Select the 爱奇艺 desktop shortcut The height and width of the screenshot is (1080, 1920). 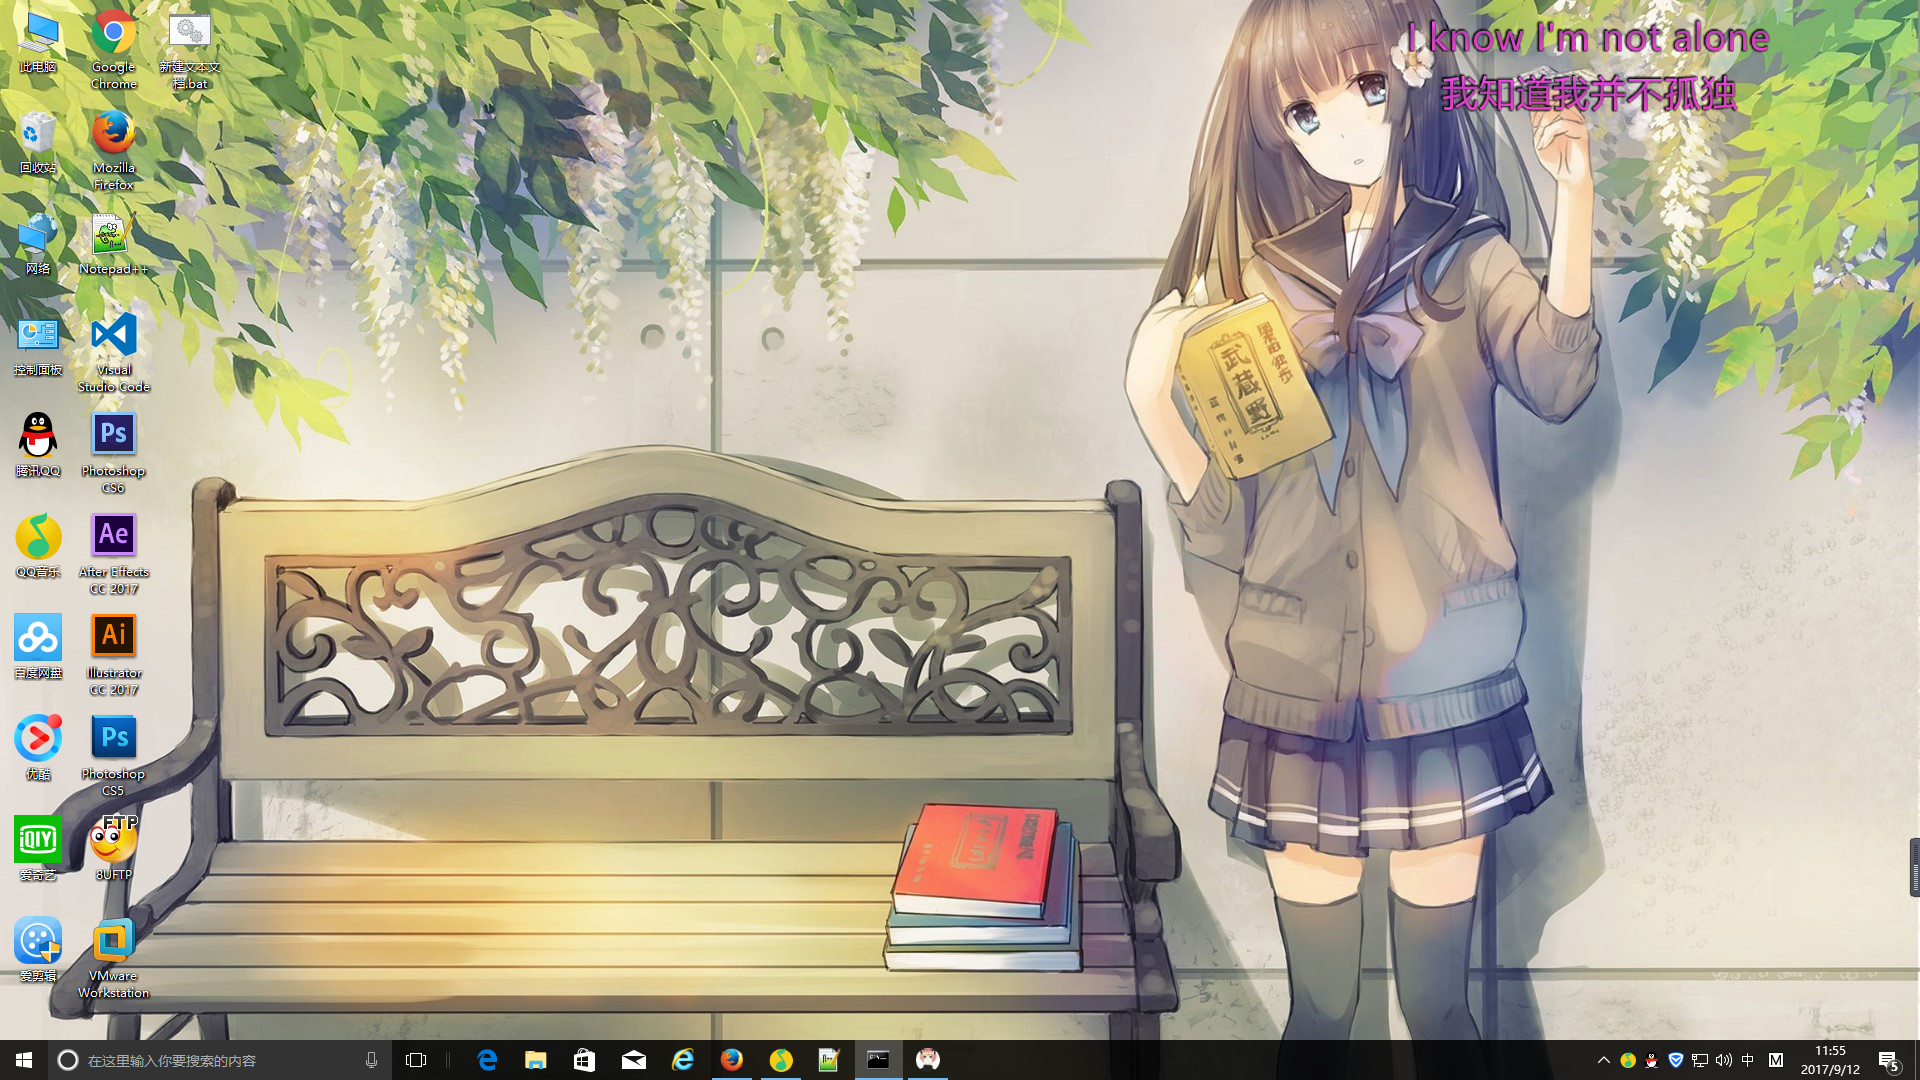point(38,850)
